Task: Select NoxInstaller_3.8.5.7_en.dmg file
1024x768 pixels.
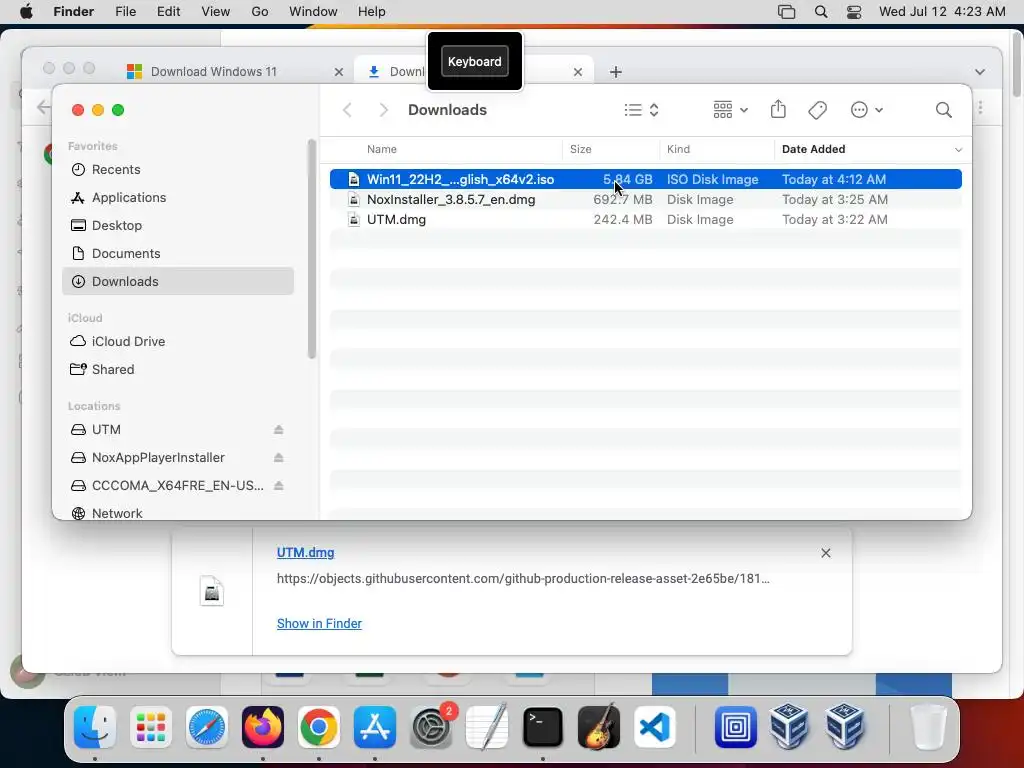Action: (645, 199)
